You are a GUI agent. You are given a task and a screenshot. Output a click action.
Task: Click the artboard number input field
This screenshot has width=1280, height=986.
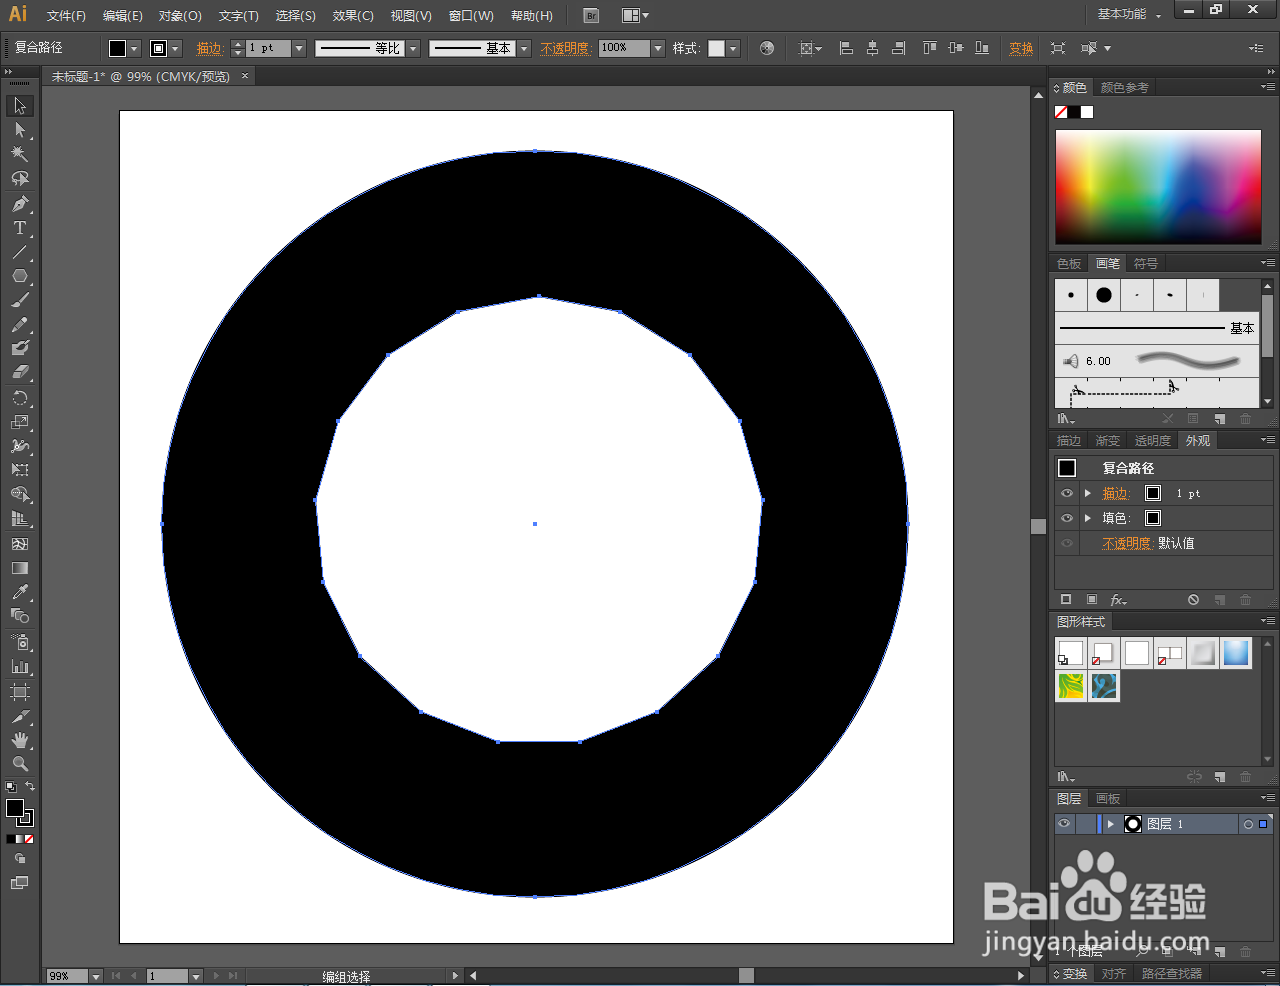pos(167,976)
